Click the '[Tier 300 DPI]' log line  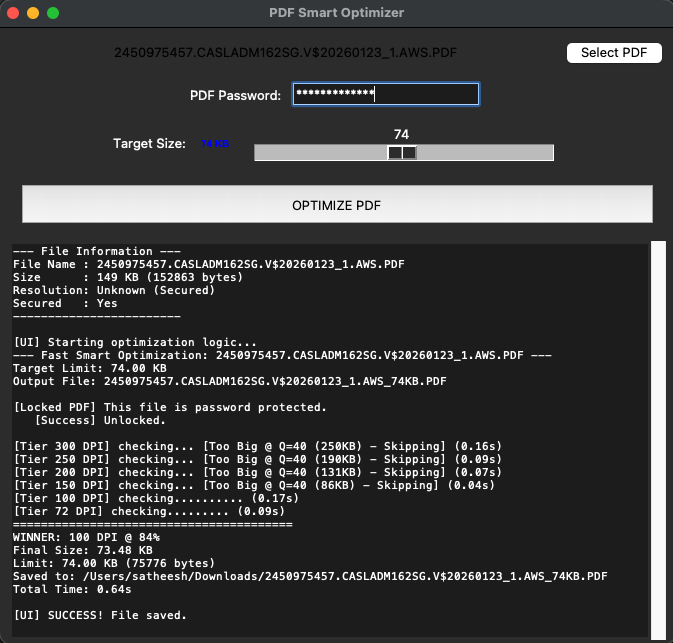[x=258, y=446]
